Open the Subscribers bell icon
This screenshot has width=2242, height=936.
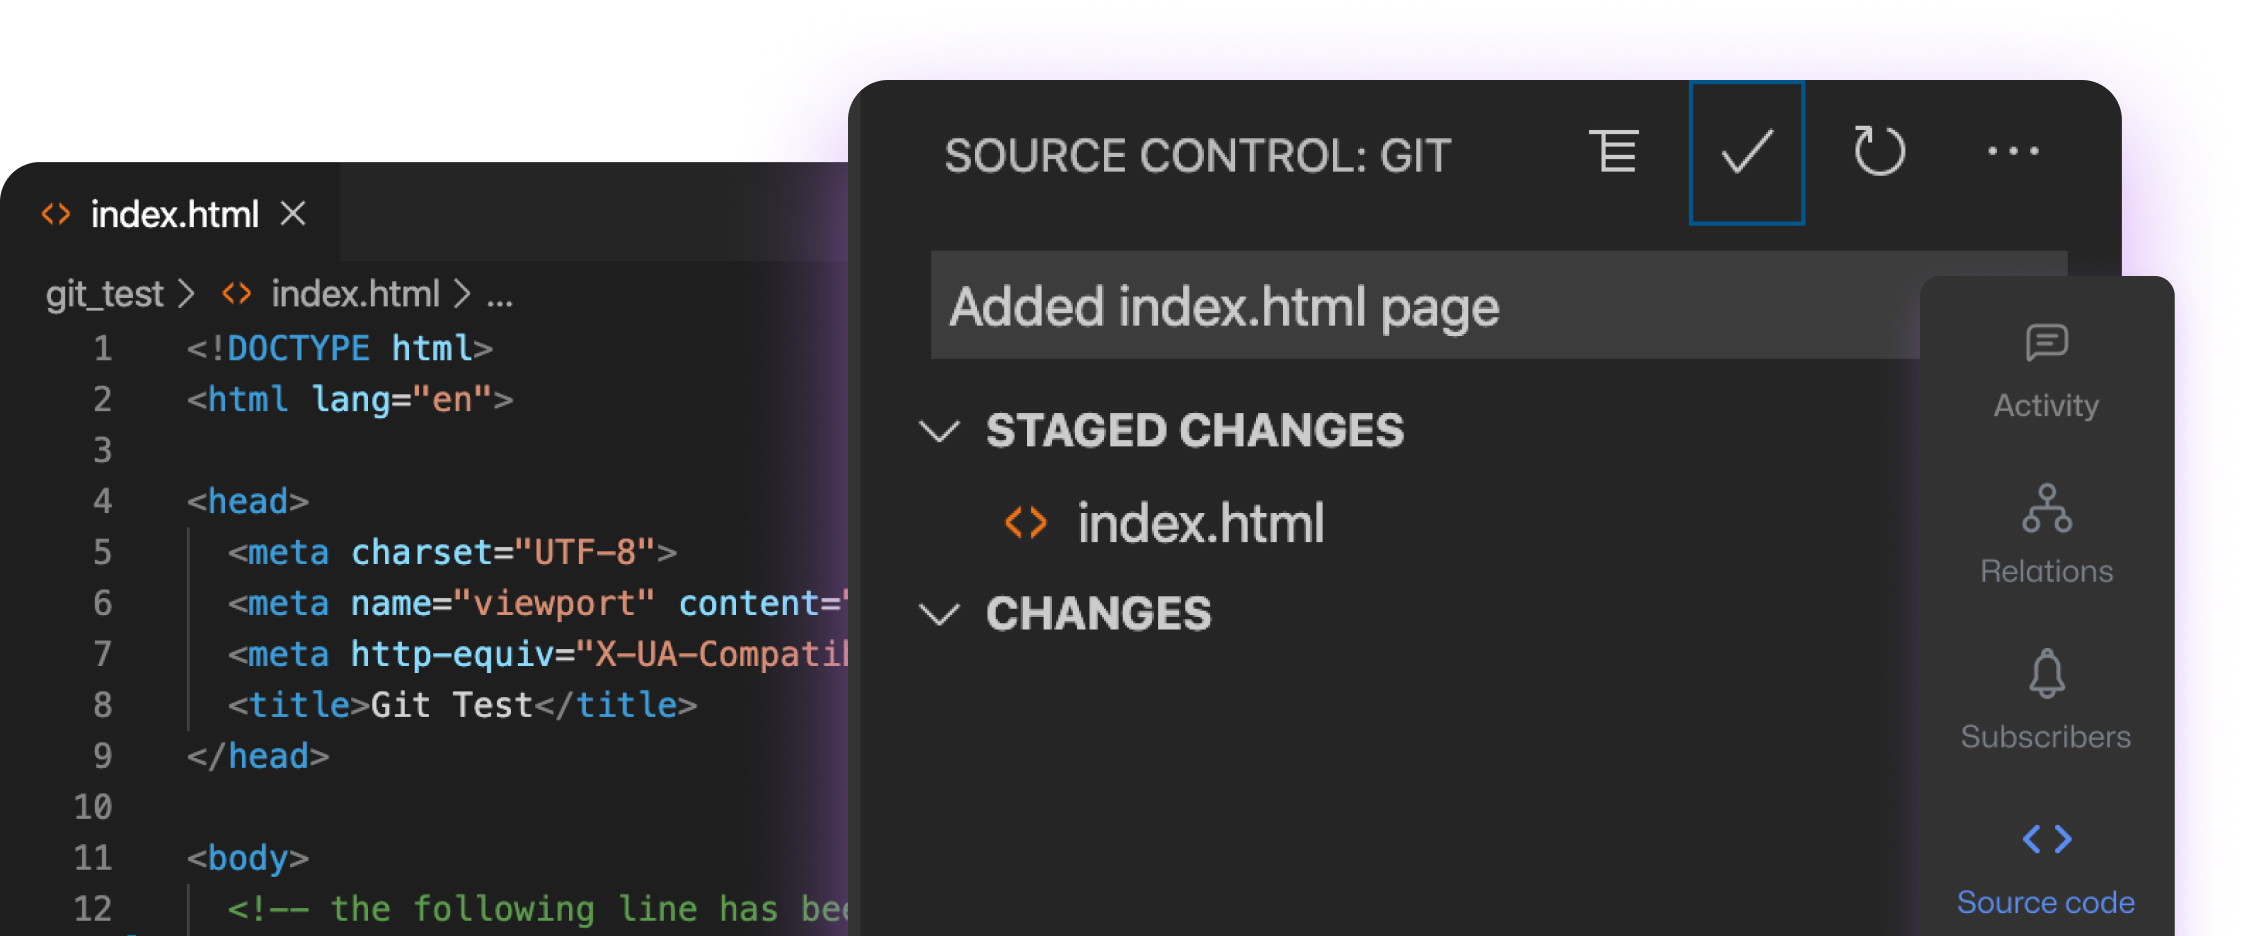point(2047,673)
